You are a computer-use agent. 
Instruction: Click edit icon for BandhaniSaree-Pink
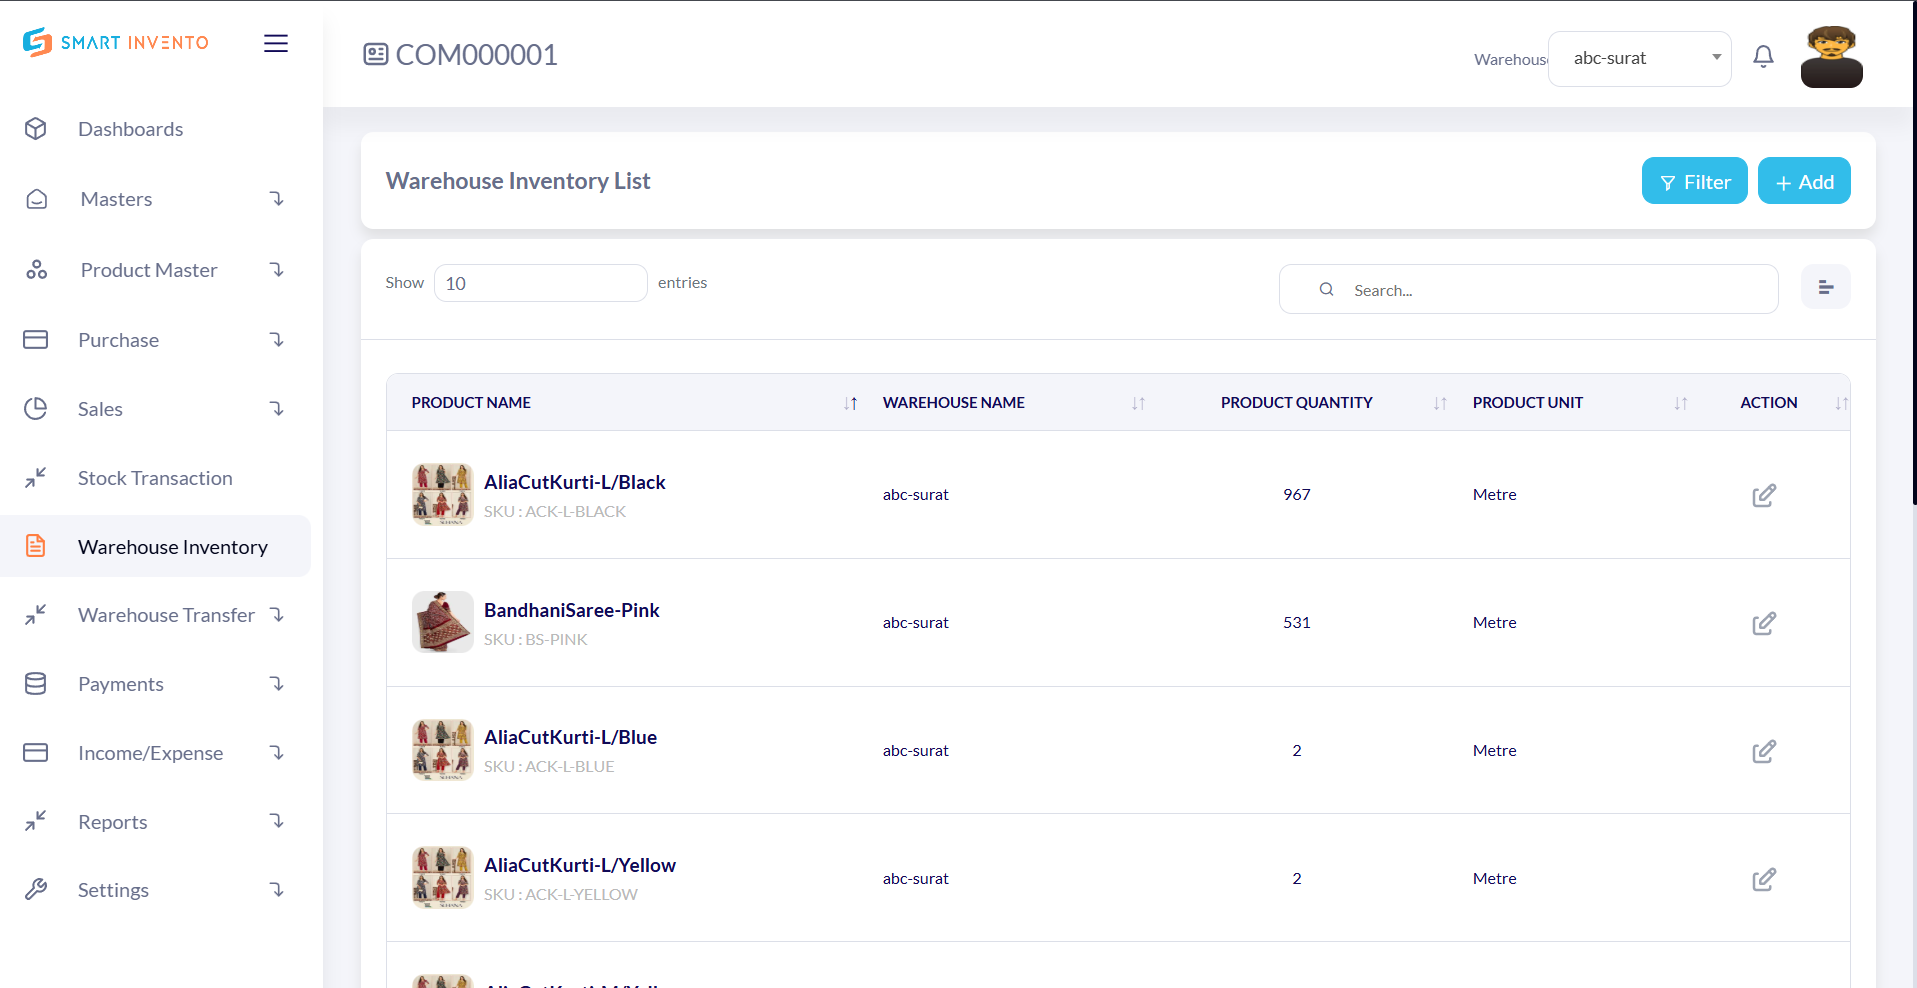pos(1763,623)
